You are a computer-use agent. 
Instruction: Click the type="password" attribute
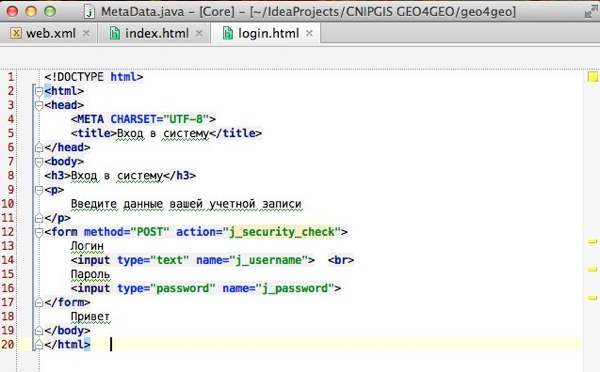166,288
